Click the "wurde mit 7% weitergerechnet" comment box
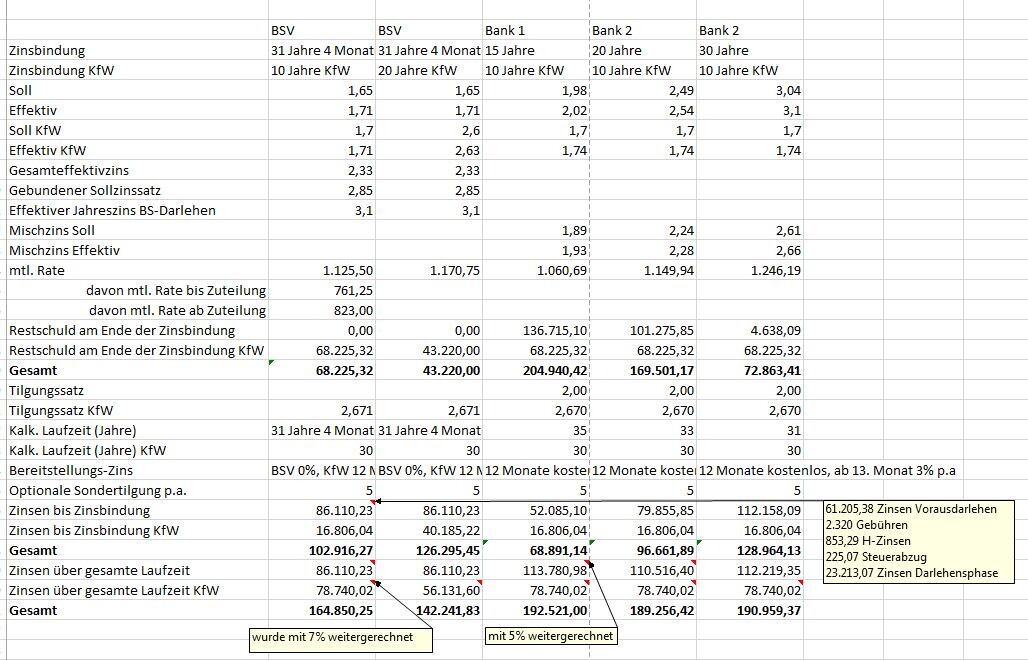This screenshot has width=1028, height=660. pyautogui.click(x=341, y=639)
